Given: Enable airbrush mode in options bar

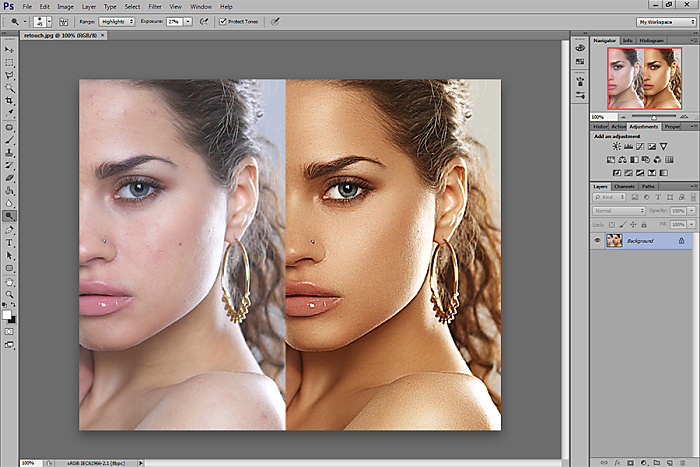Looking at the screenshot, I should tap(204, 21).
